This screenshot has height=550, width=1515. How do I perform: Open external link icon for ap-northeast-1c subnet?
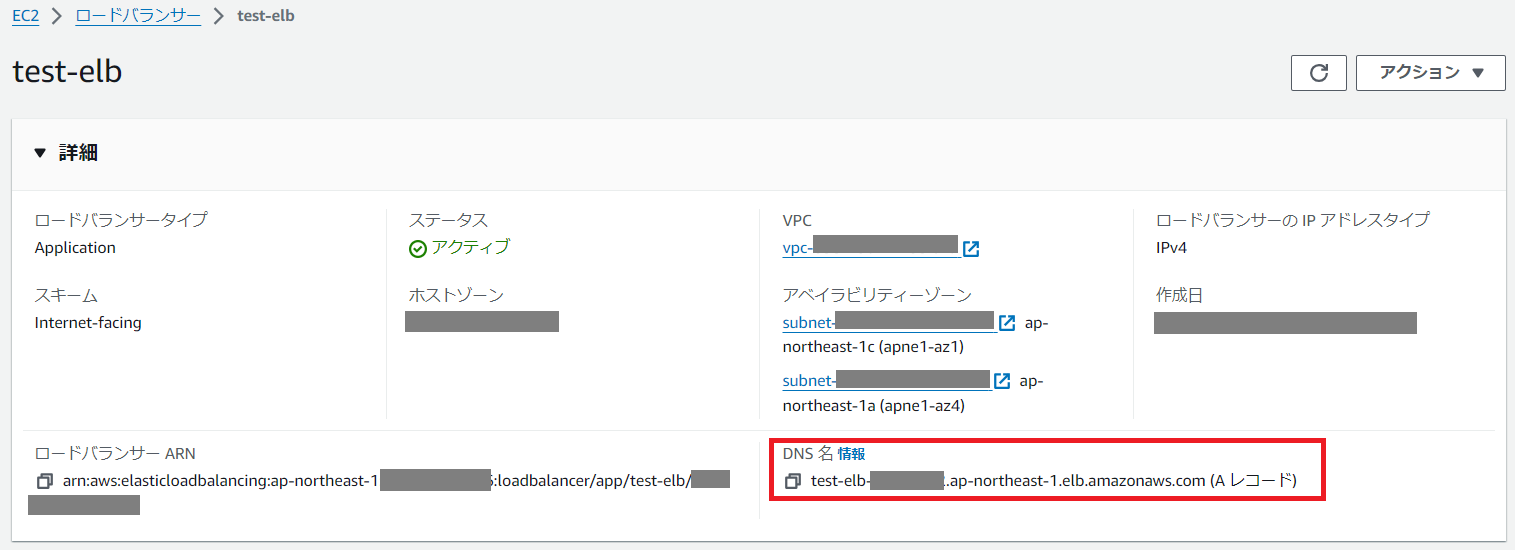1007,323
